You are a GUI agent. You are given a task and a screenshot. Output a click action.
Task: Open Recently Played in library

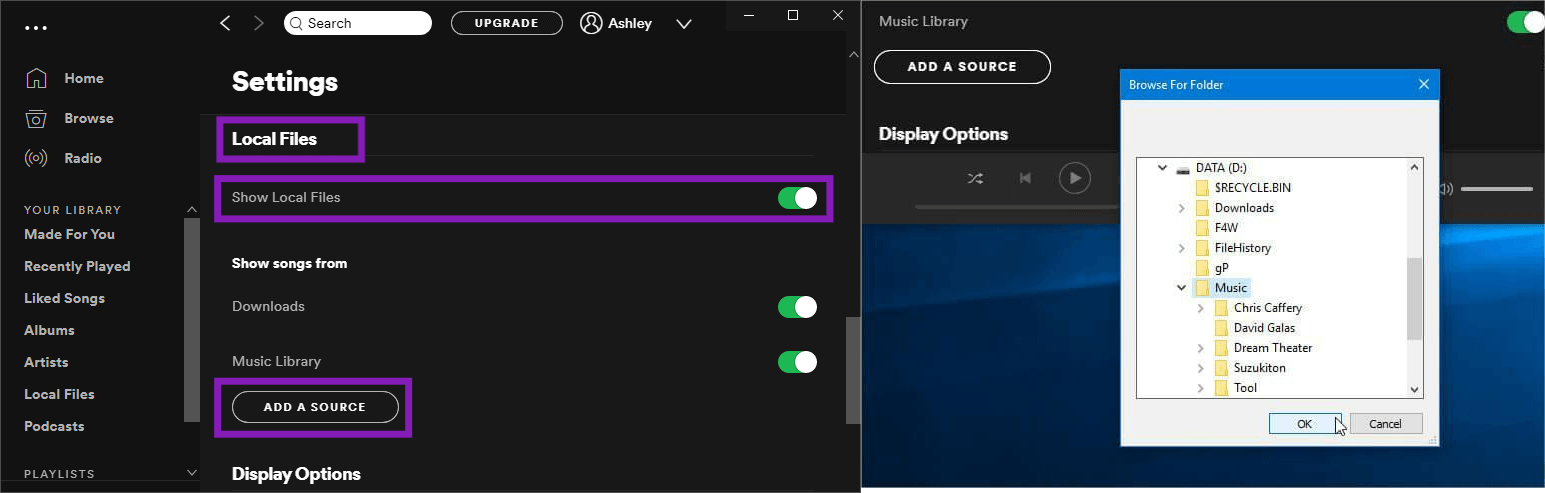(77, 266)
